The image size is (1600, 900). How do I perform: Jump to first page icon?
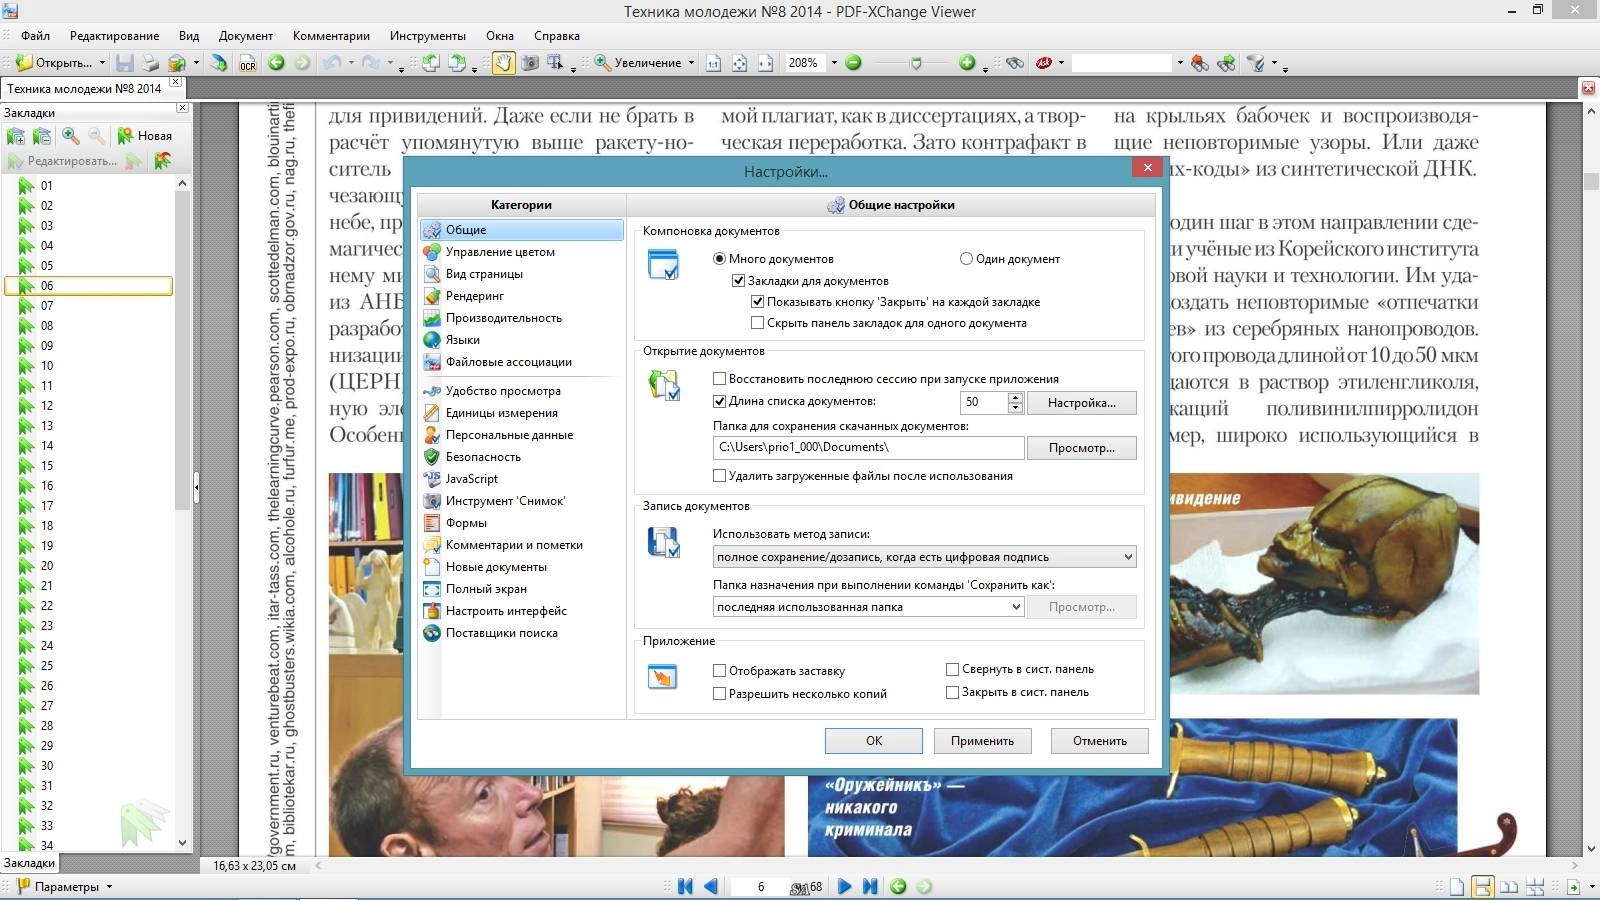pyautogui.click(x=685, y=886)
